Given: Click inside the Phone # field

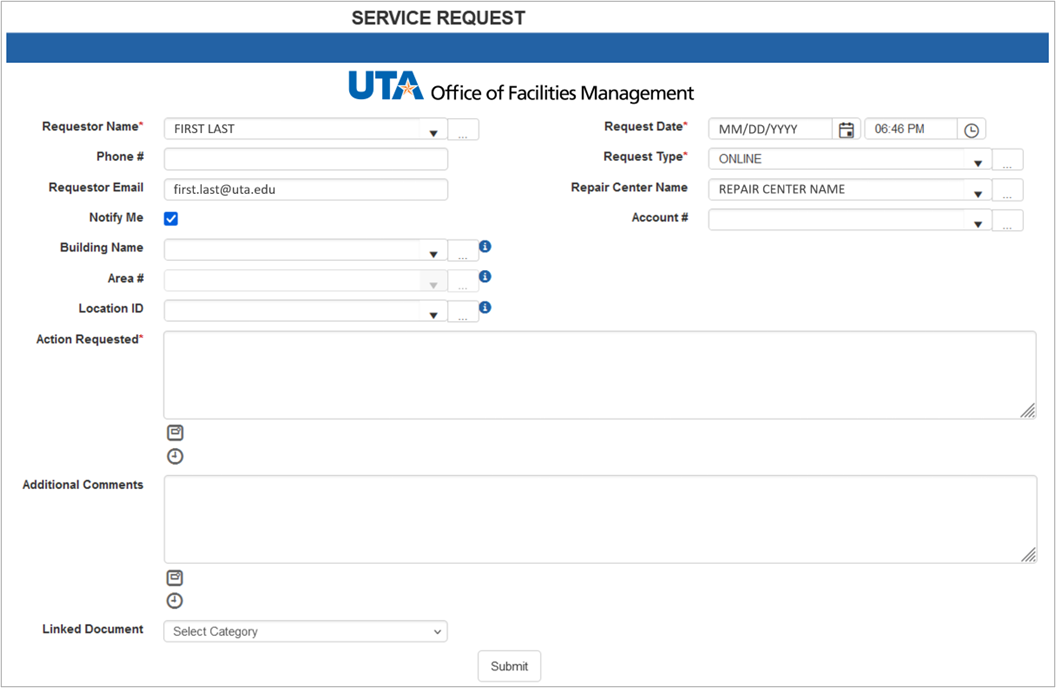Looking at the screenshot, I should pos(305,158).
